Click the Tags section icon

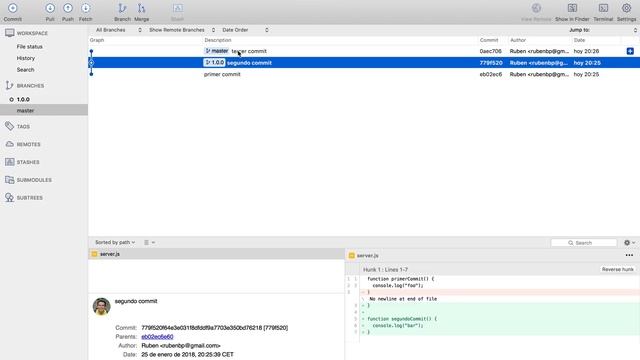9,126
